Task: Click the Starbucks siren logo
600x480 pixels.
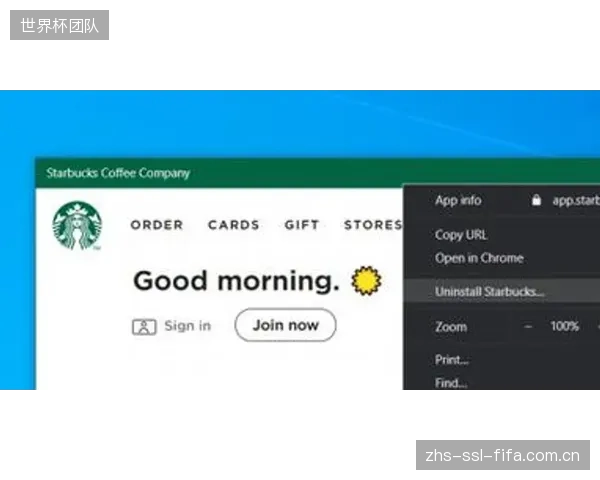Action: 77,225
